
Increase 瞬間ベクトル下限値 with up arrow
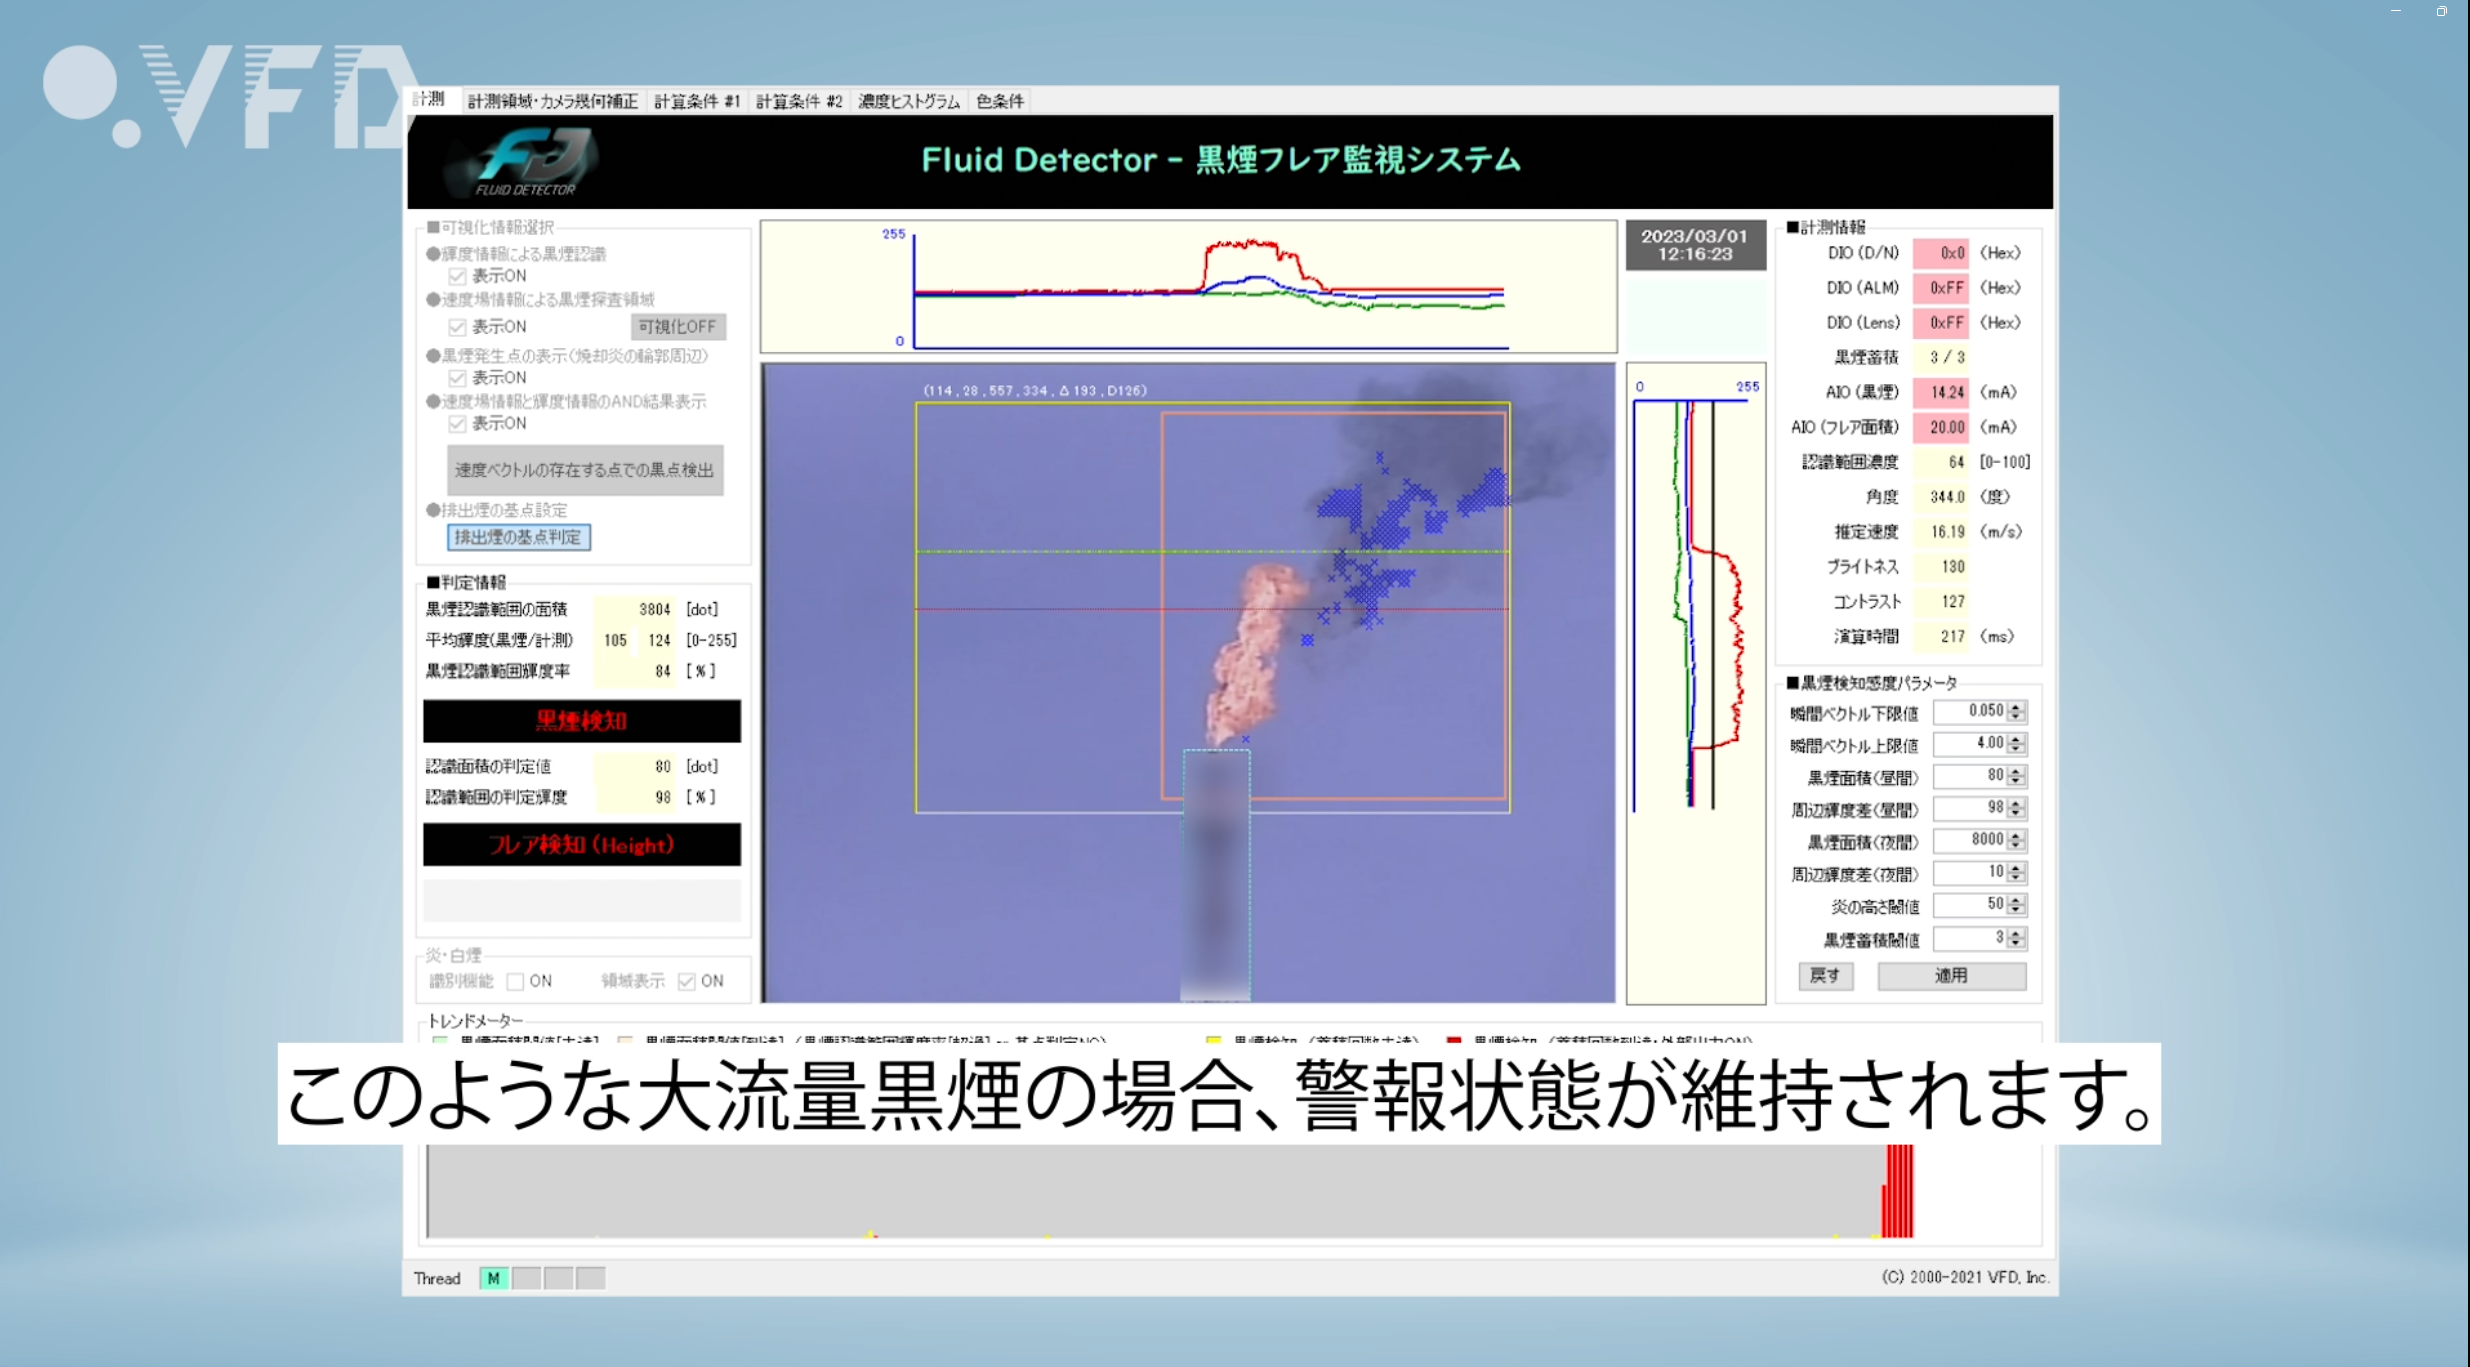coord(2016,706)
